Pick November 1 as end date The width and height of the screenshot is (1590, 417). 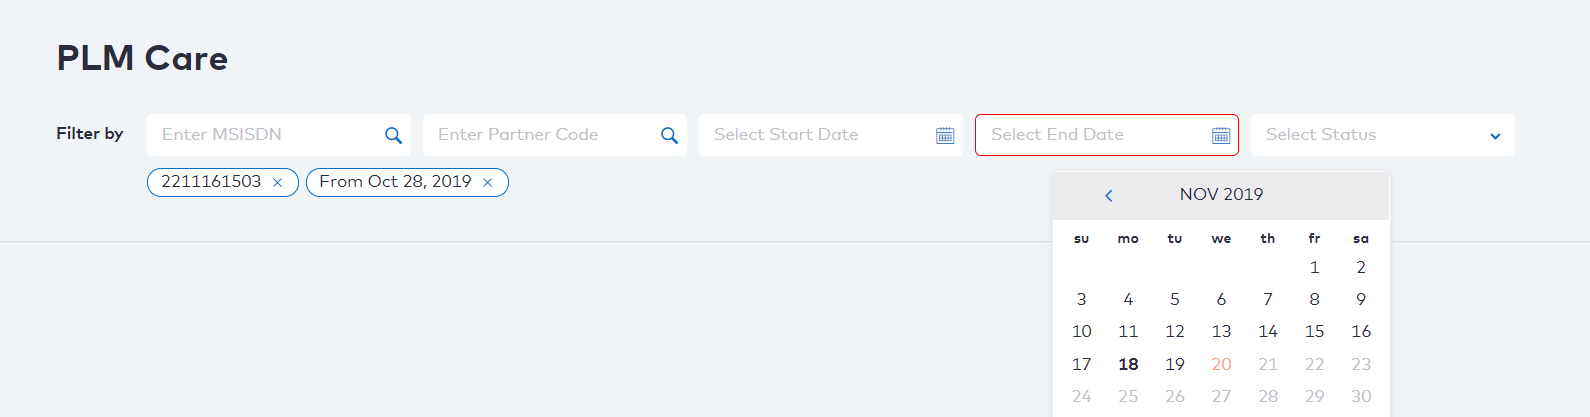[1314, 267]
